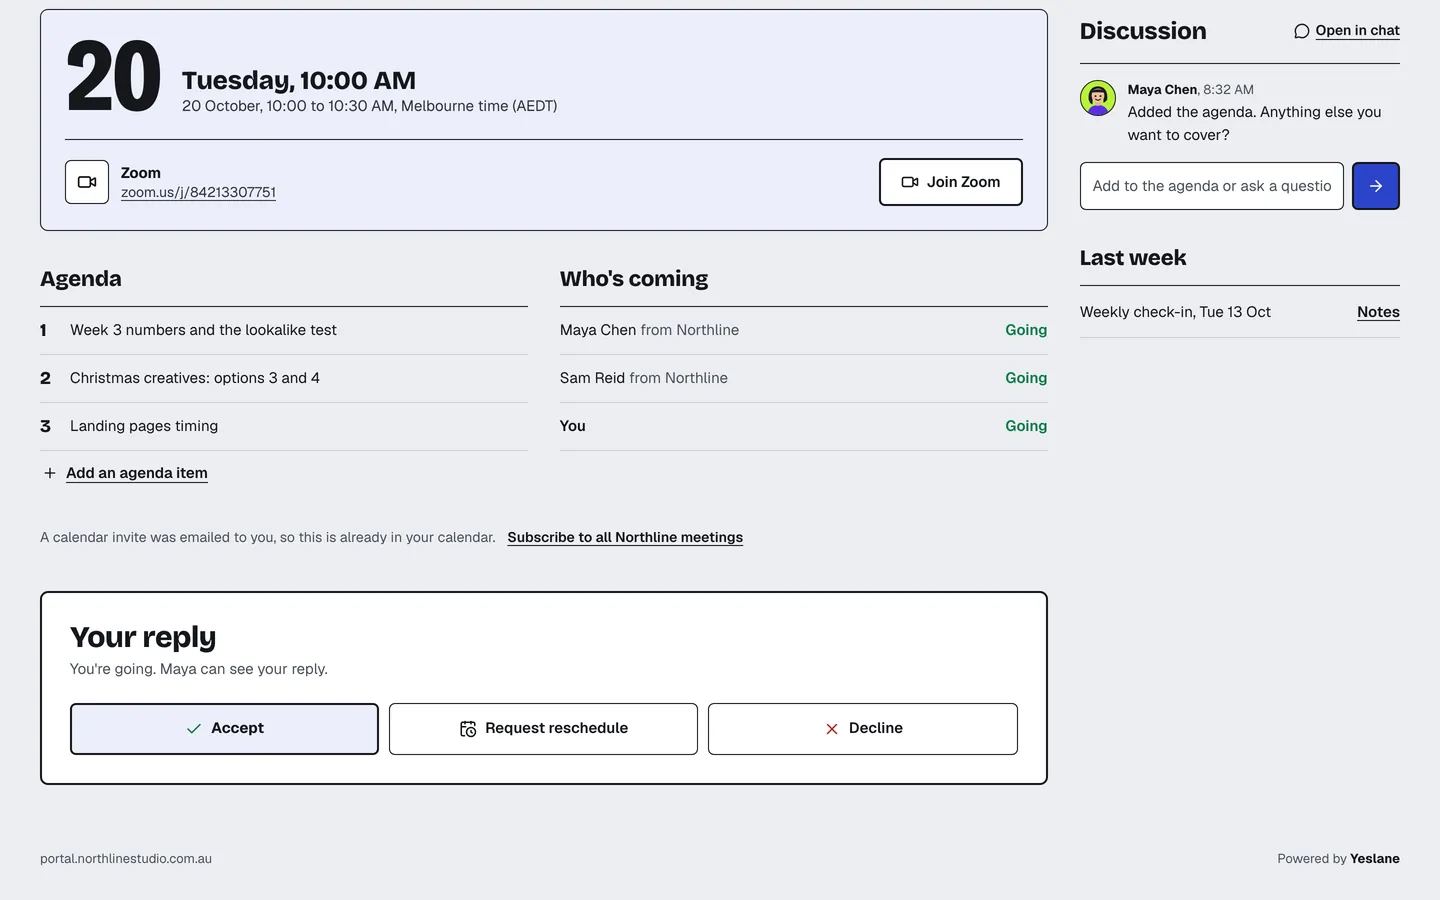
Task: Click the Zoom video camera icon box
Action: (87, 182)
